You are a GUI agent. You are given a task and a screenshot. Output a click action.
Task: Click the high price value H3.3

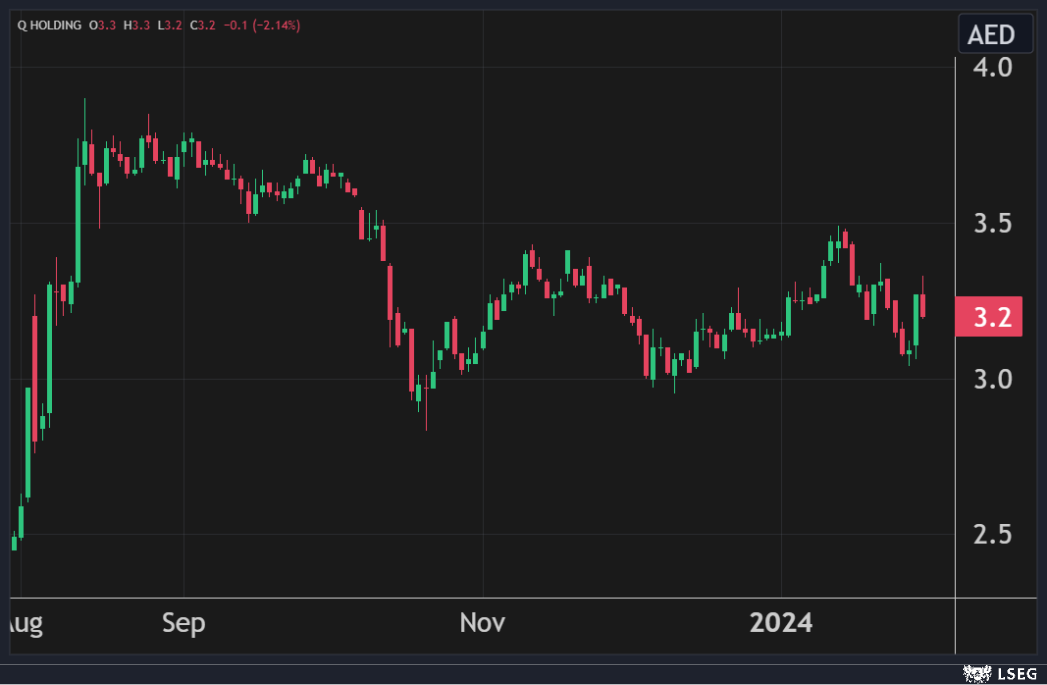(137, 25)
